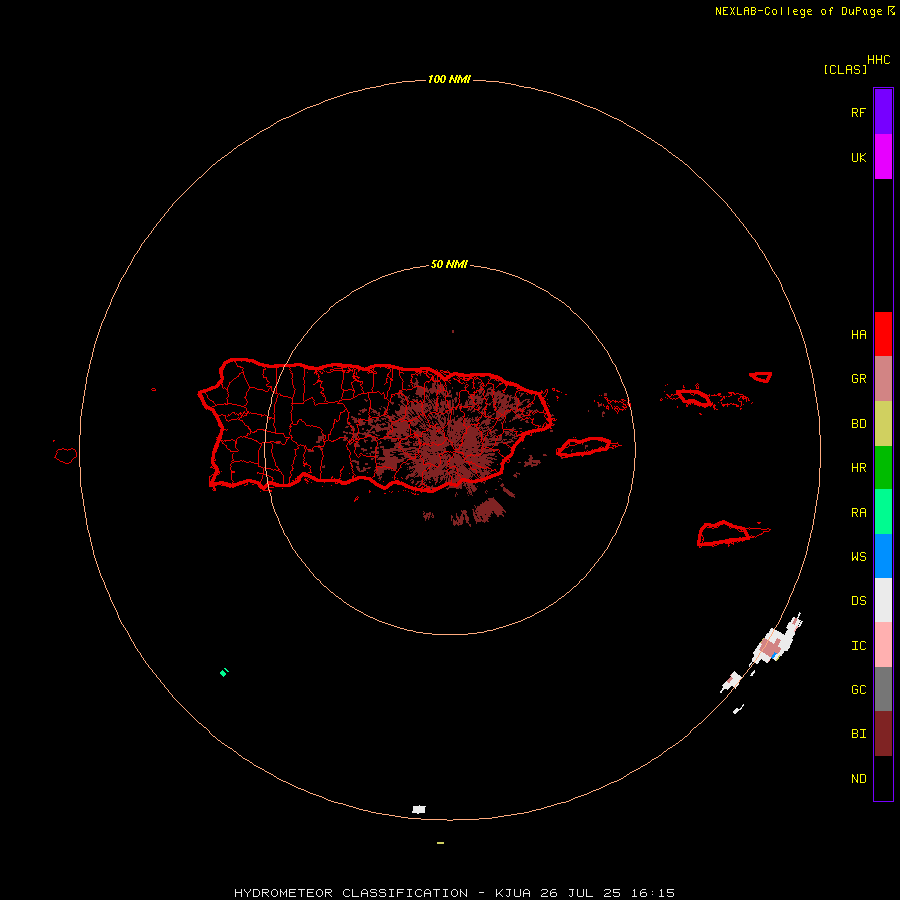Click the HA legend label

coord(858,334)
